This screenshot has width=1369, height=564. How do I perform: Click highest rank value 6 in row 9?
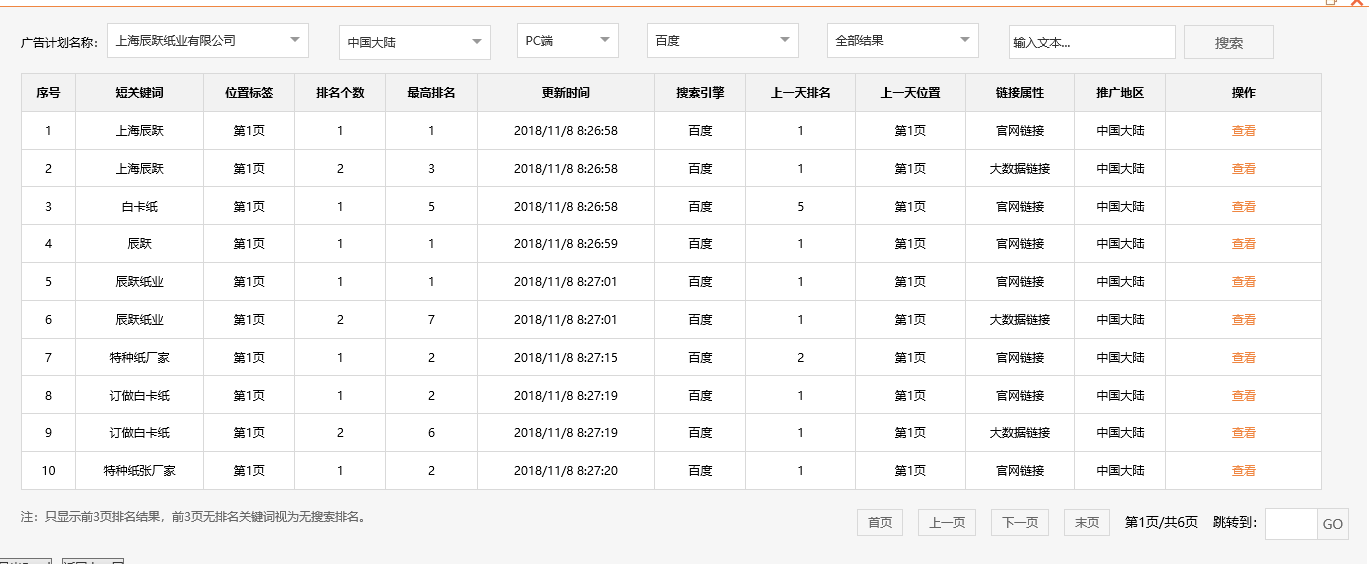pyautogui.click(x=431, y=432)
